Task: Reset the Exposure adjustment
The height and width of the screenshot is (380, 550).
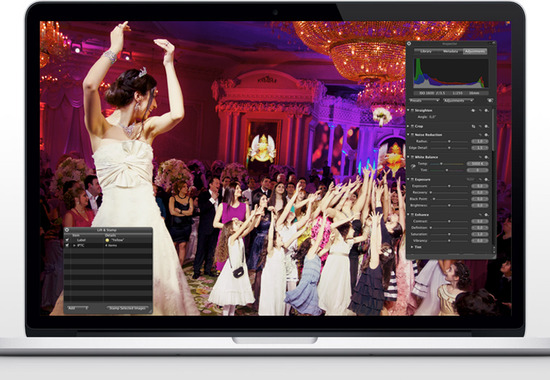Action: click(x=480, y=180)
